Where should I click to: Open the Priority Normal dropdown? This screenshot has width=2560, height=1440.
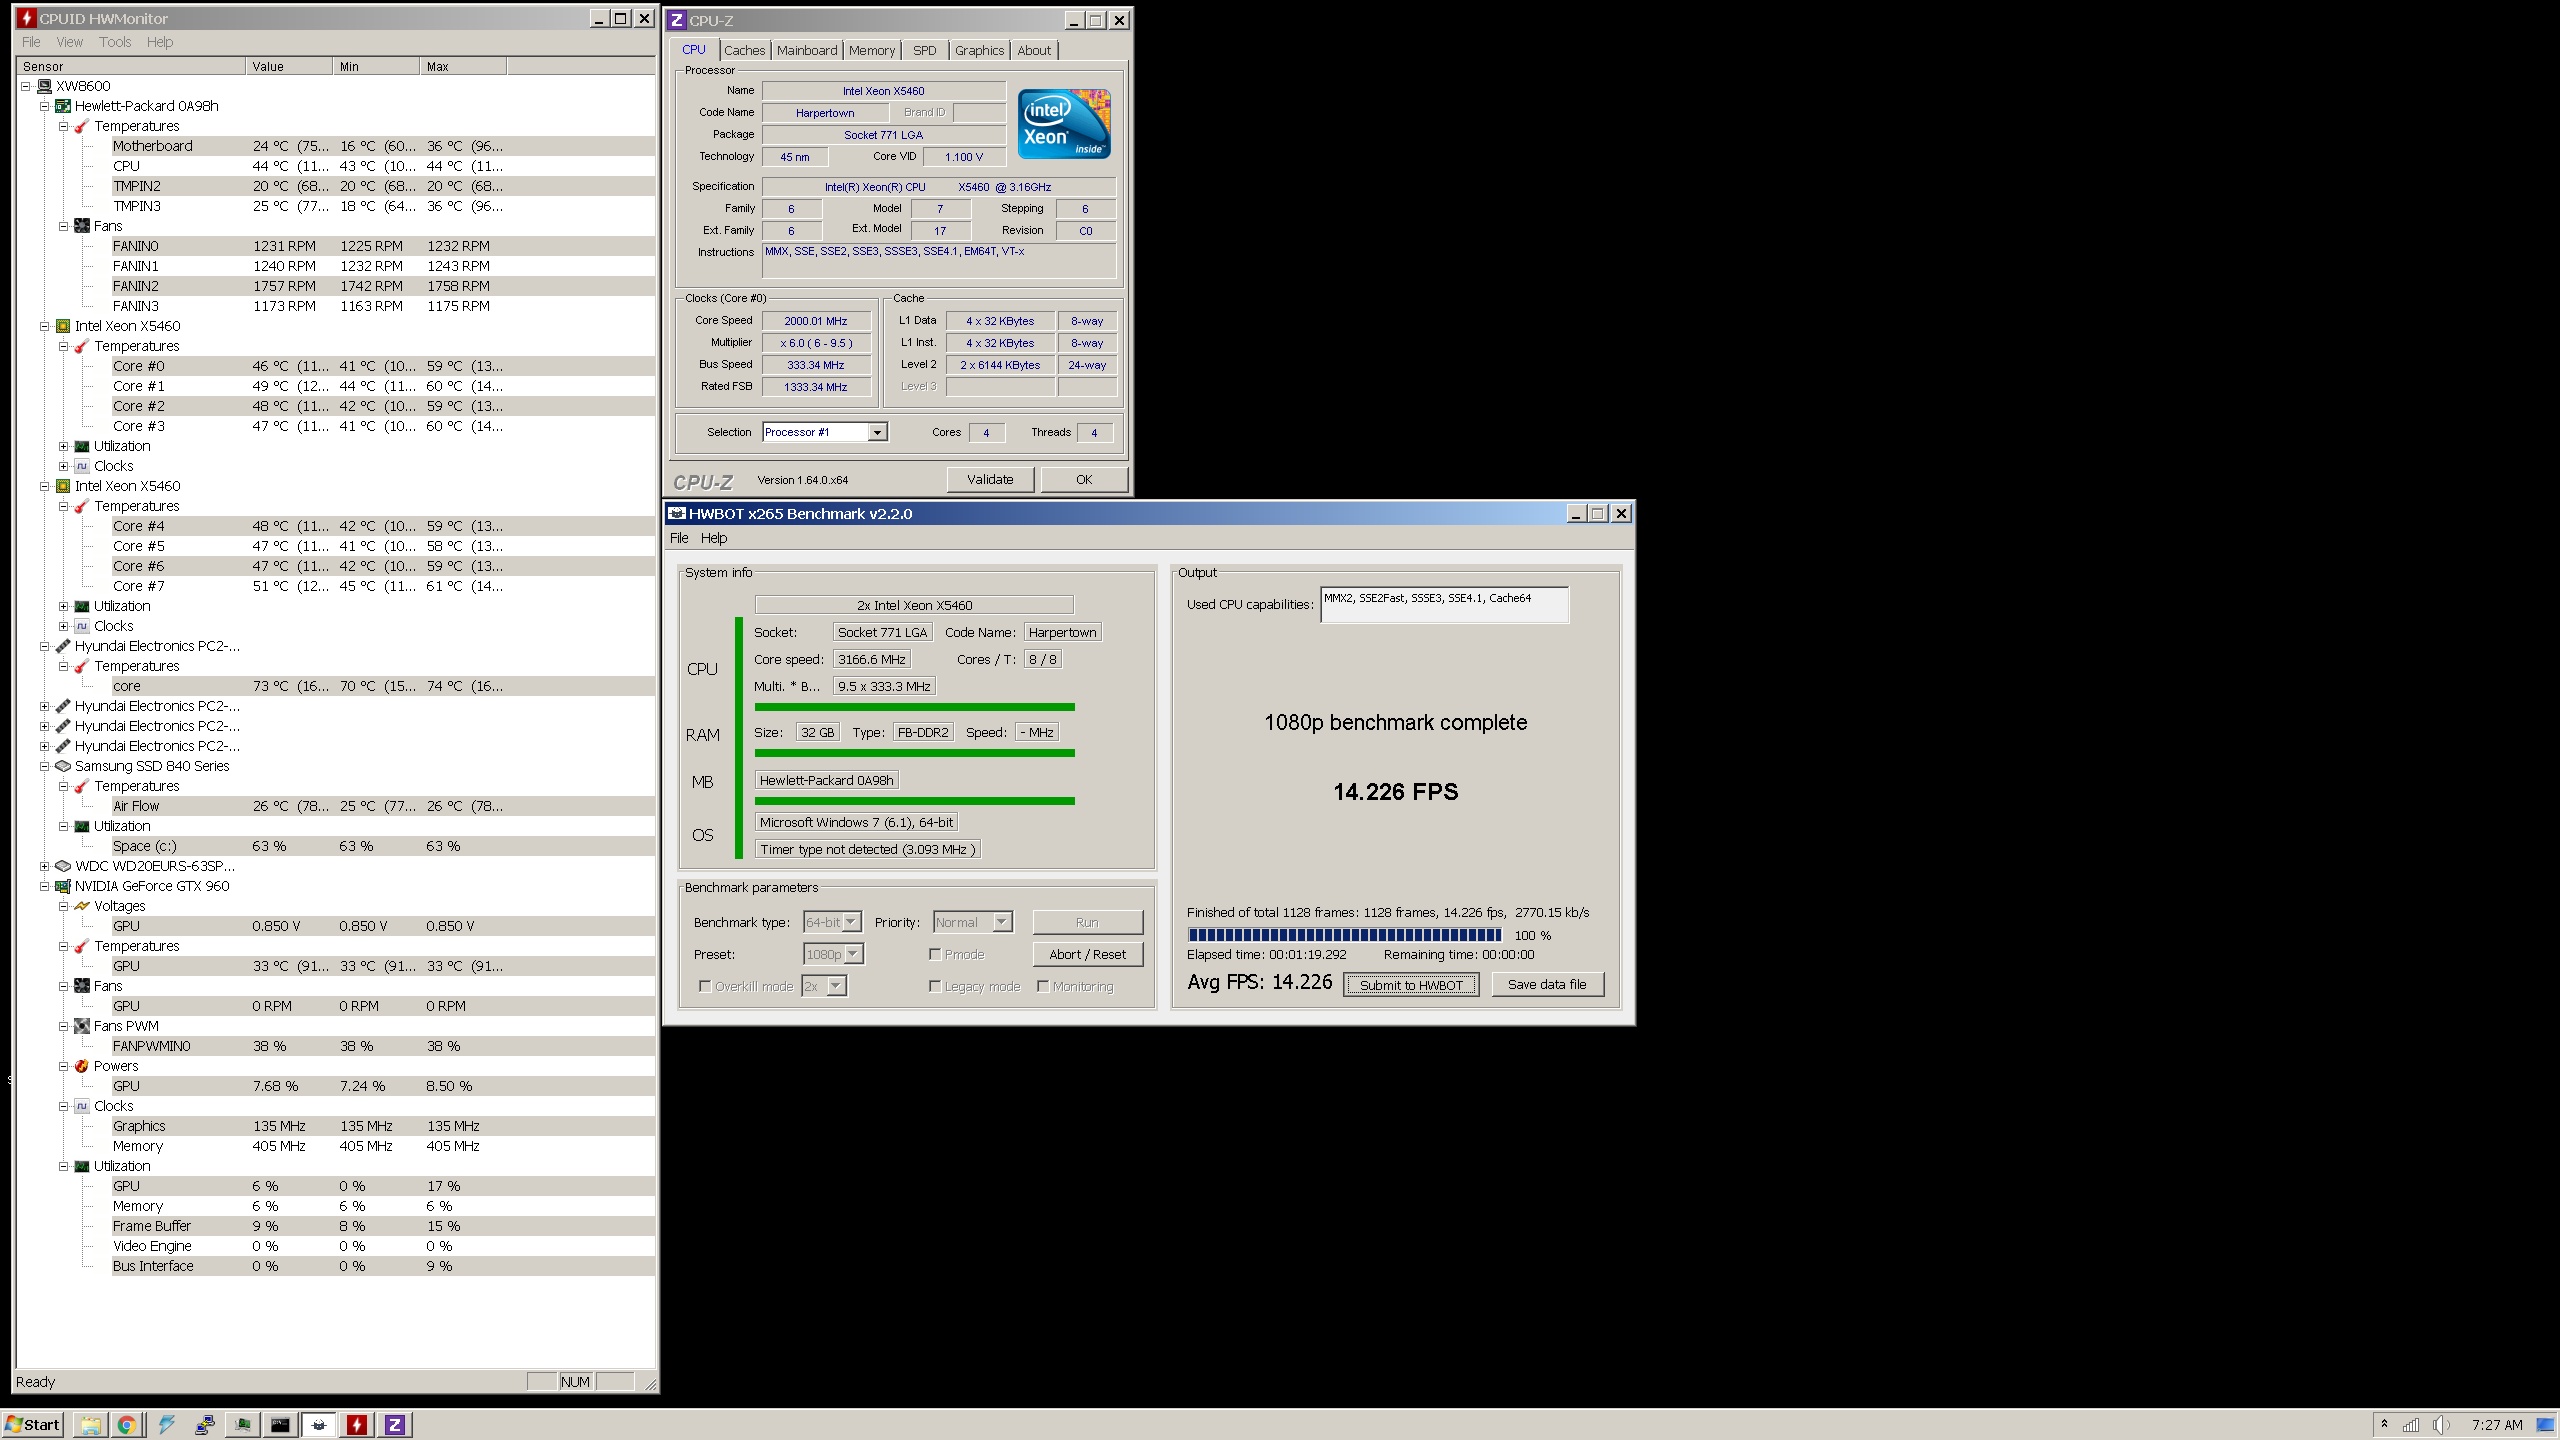[x=1002, y=922]
